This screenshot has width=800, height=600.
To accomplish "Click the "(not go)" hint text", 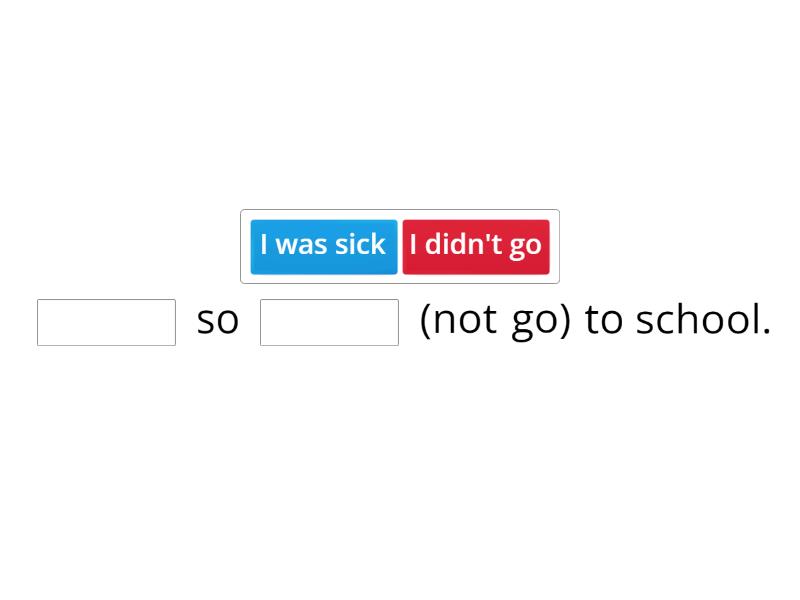I will tap(495, 321).
